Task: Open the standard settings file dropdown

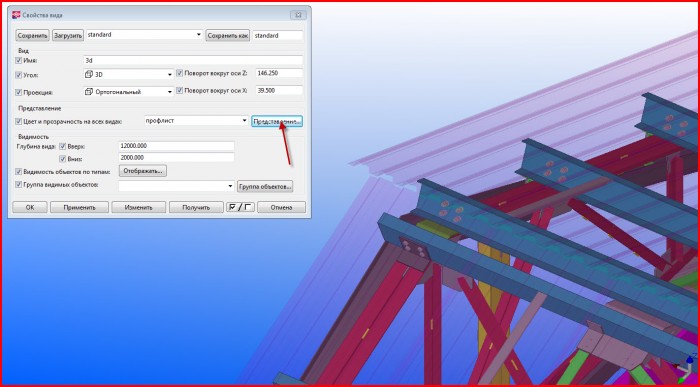Action: 199,35
